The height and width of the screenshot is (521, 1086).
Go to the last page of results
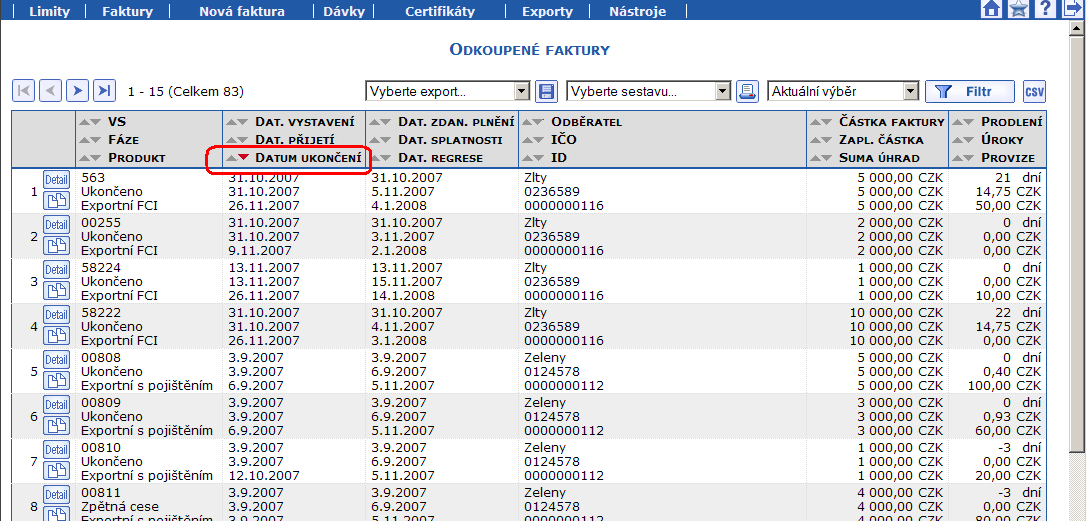104,91
